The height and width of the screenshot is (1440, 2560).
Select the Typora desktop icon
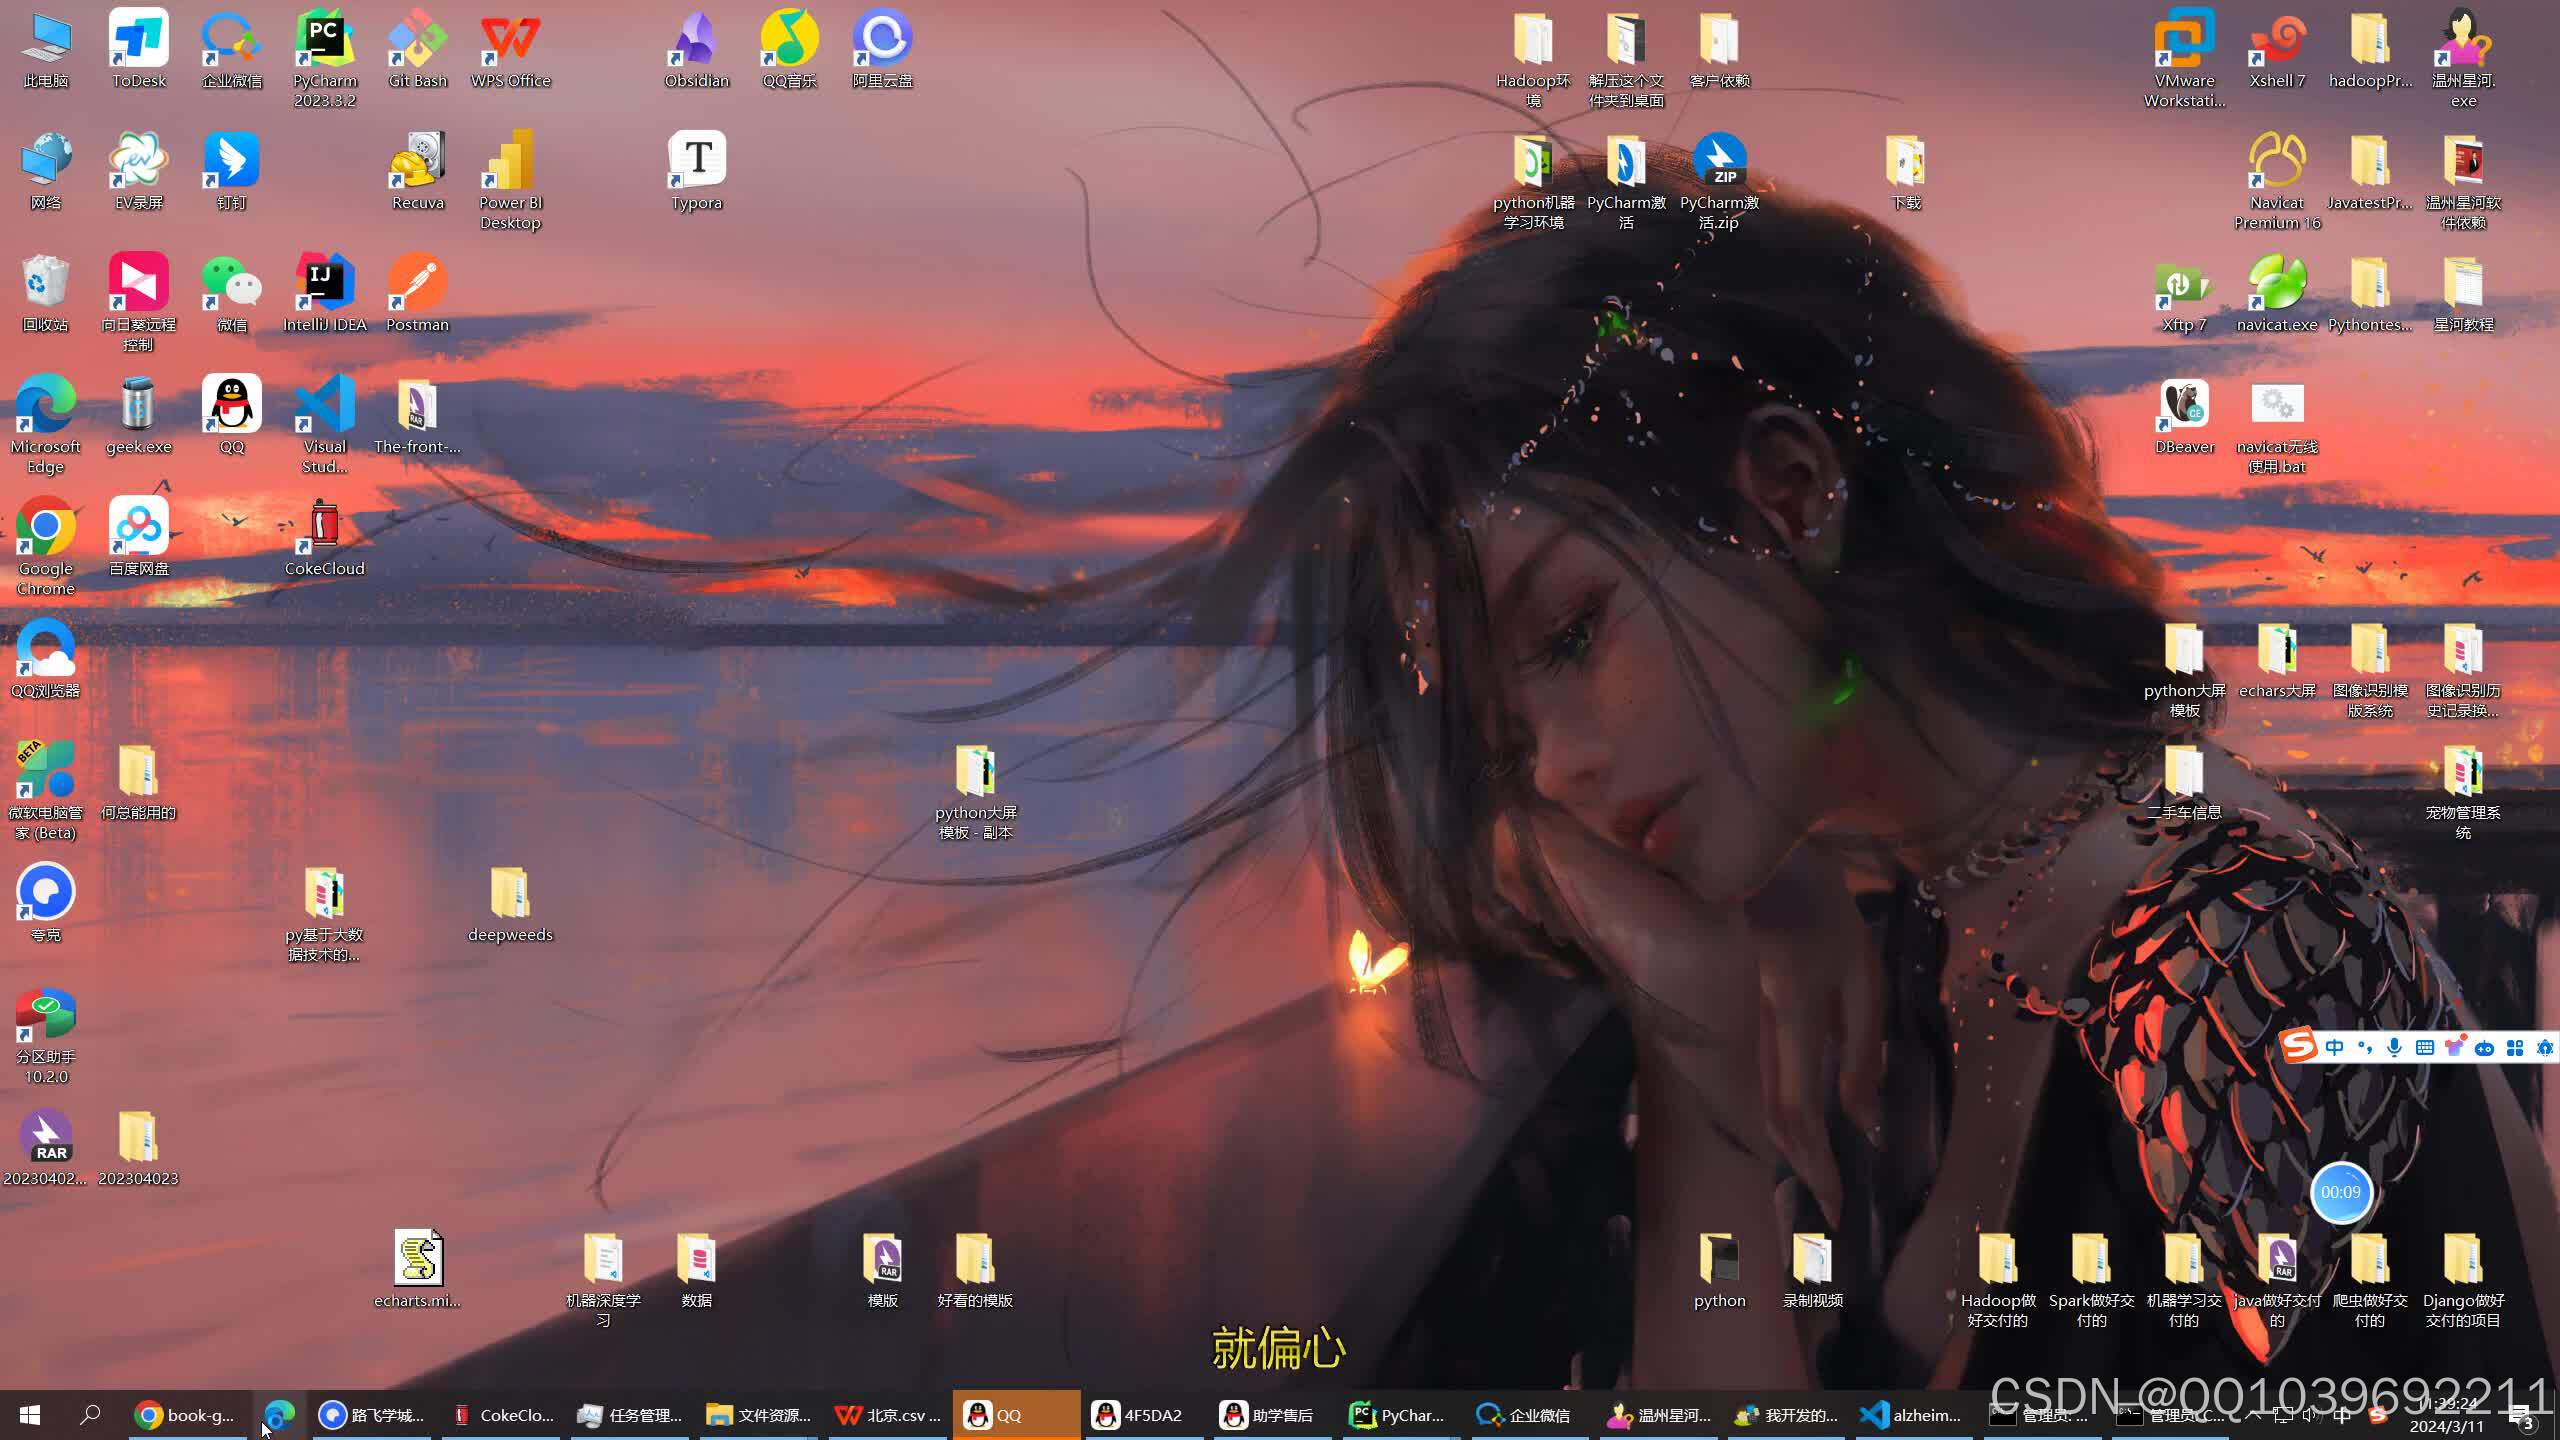point(697,170)
